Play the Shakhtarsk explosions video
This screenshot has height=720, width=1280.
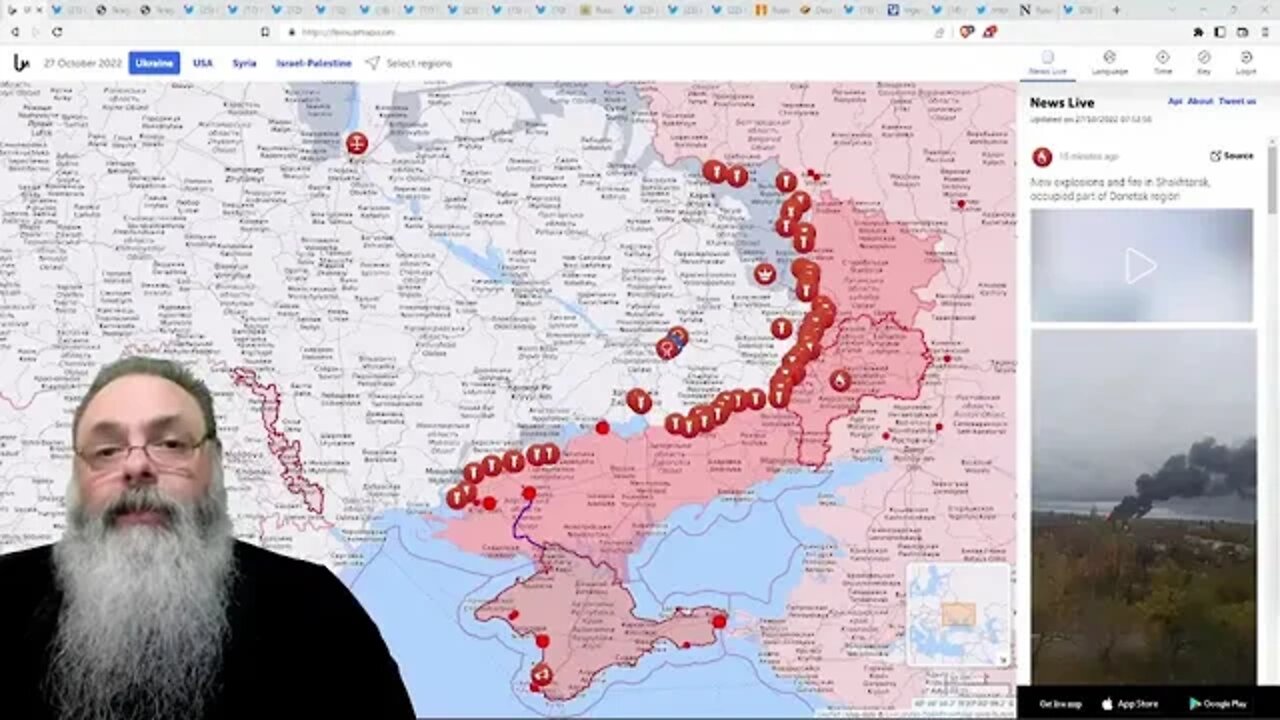[x=1141, y=265]
